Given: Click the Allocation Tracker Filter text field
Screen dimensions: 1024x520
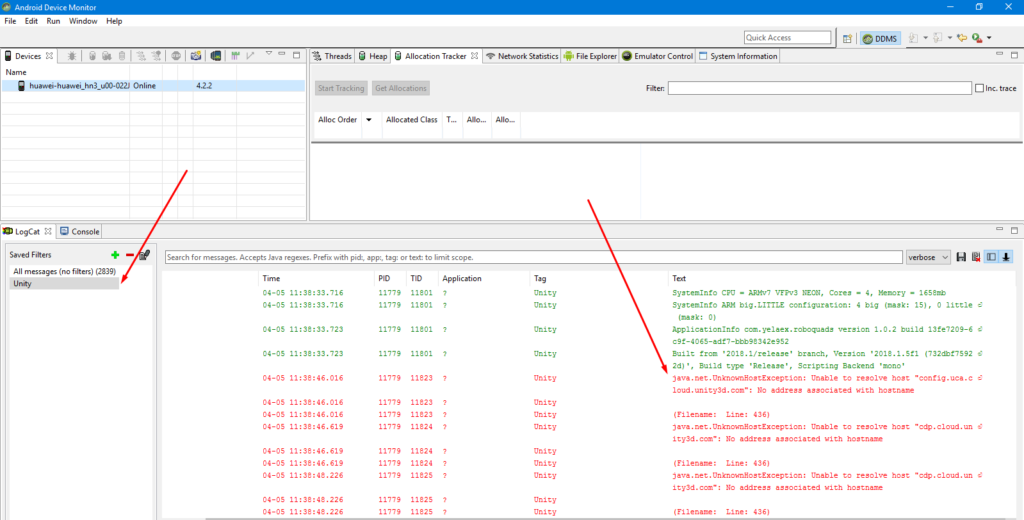Looking at the screenshot, I should (820, 88).
